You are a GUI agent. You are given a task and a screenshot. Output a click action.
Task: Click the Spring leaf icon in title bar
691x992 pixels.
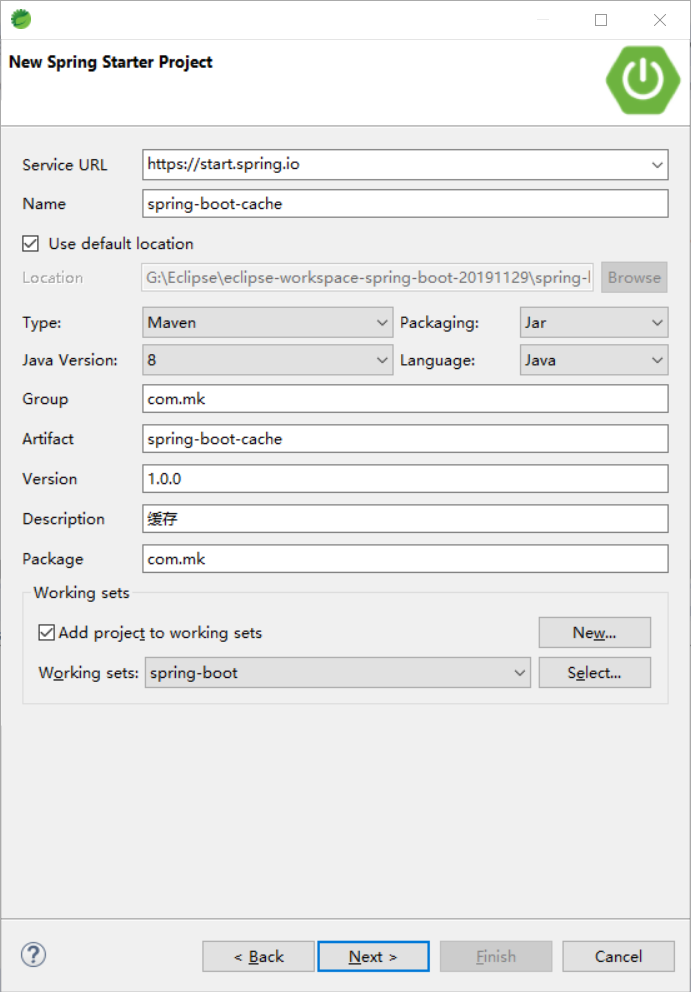pos(22,20)
